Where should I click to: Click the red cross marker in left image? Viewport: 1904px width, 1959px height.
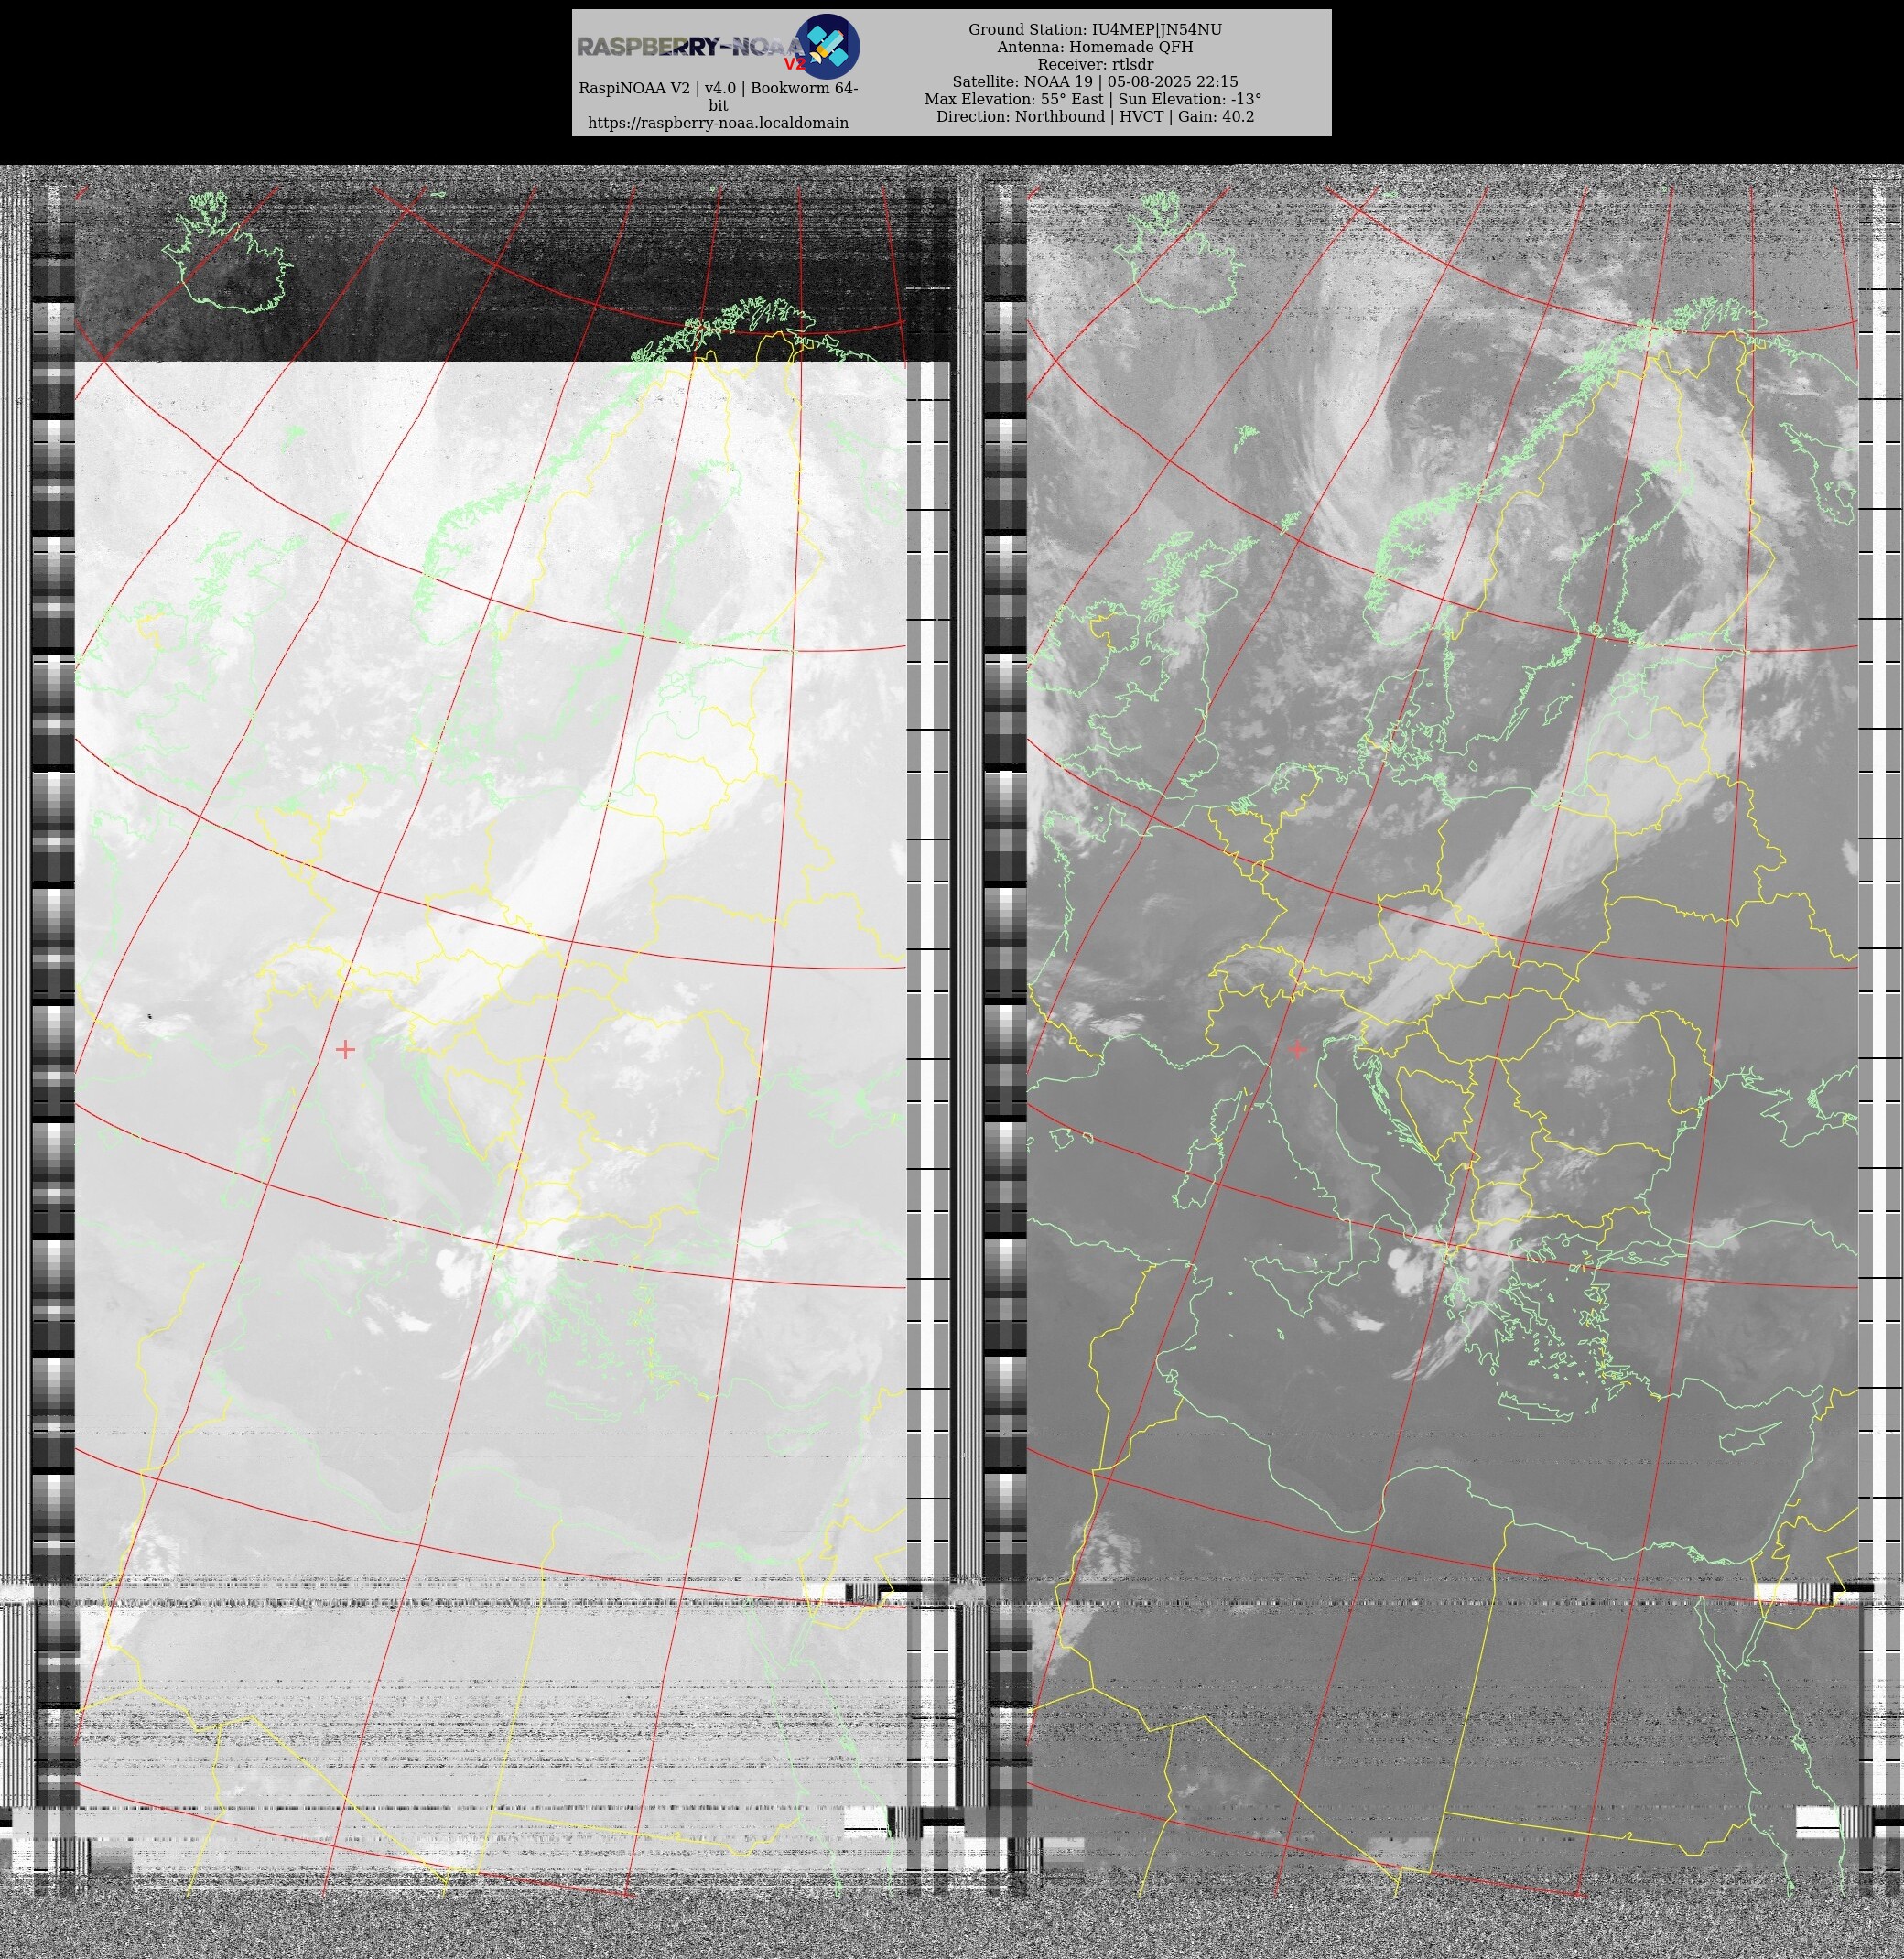pyautogui.click(x=345, y=1049)
